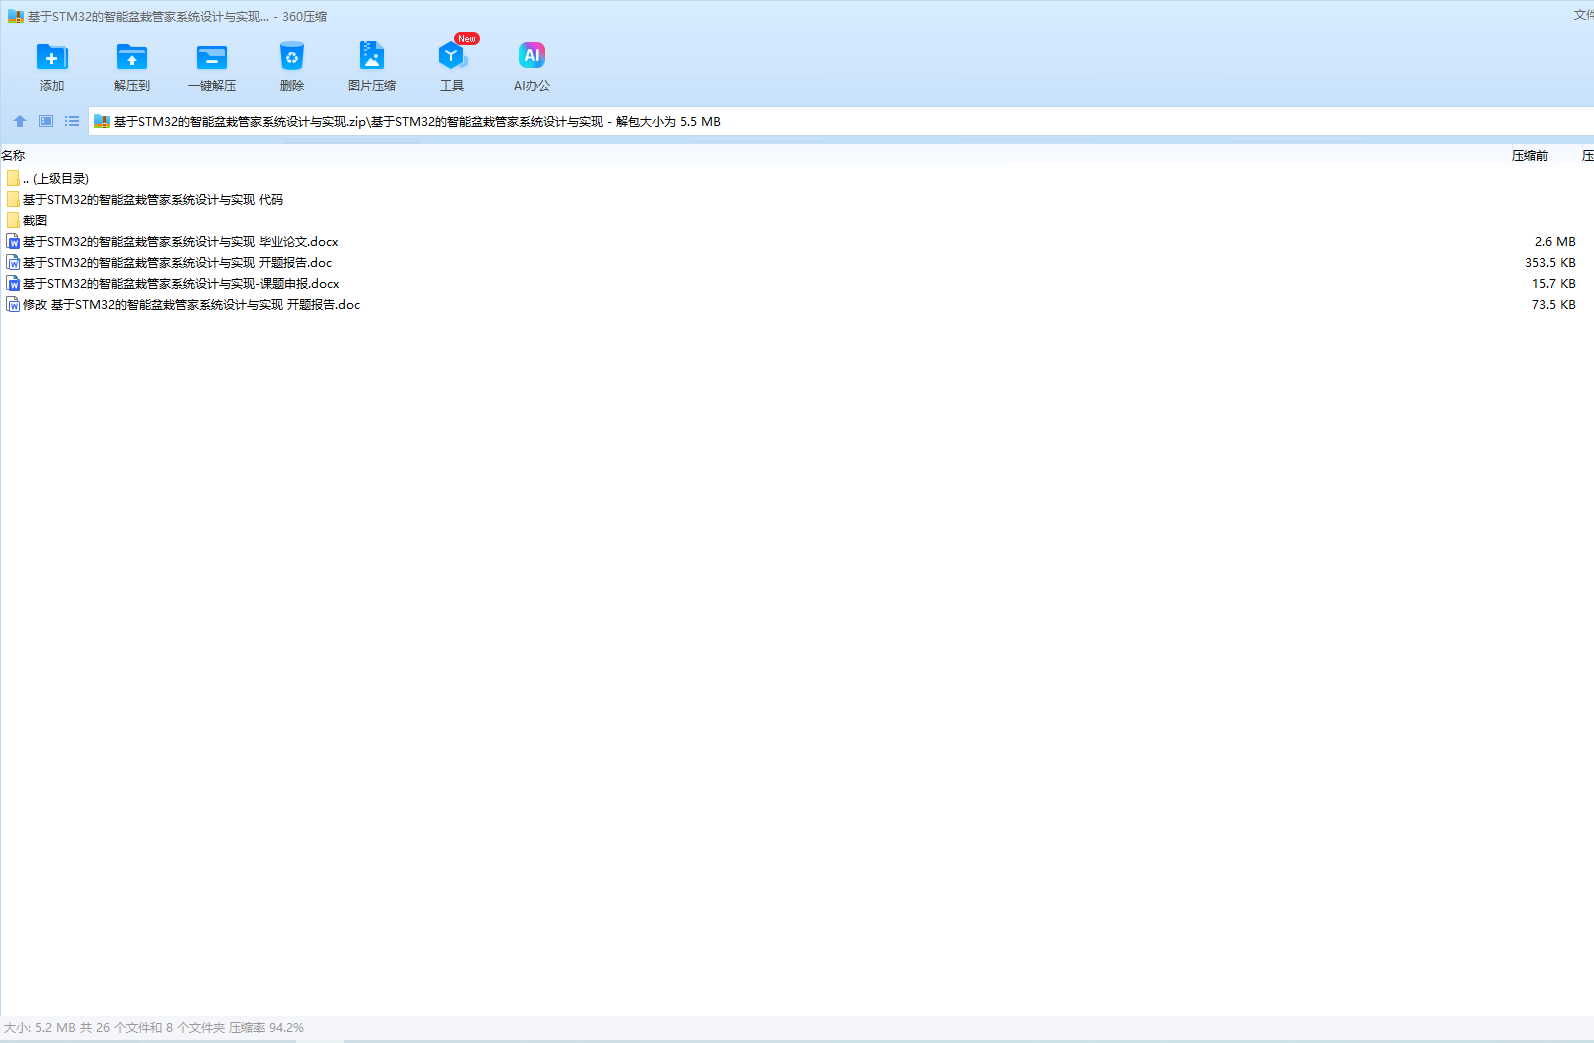Select the 课题申报.docx file
The width and height of the screenshot is (1594, 1043).
(x=173, y=284)
